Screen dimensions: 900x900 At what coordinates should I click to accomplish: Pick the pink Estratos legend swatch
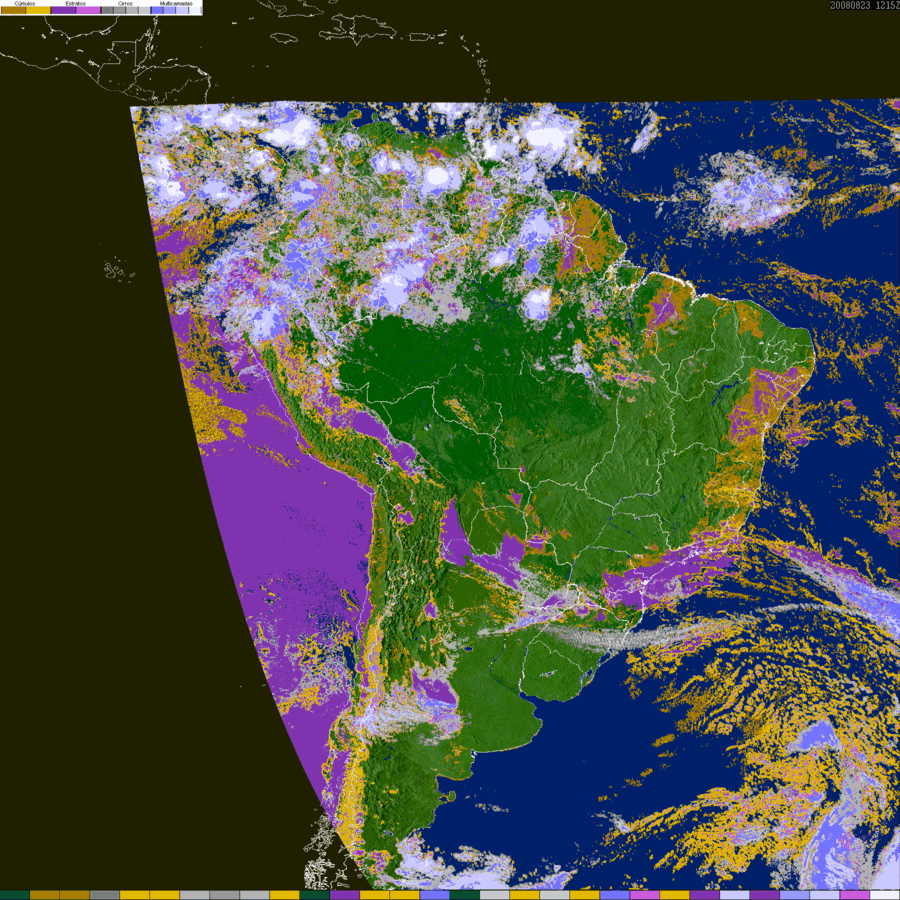88,10
